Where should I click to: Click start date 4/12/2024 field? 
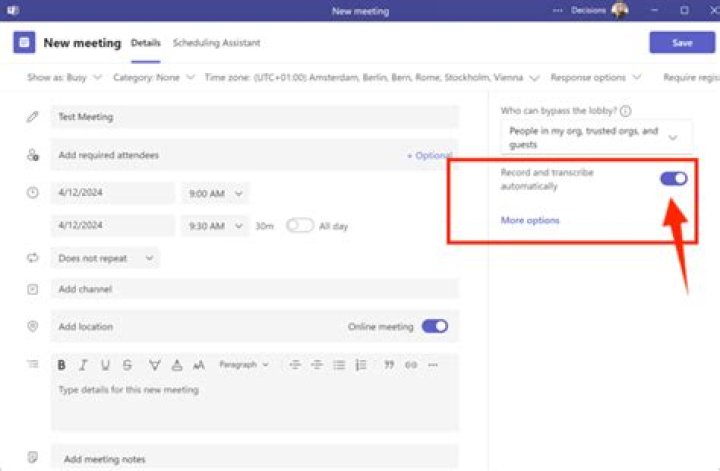pyautogui.click(x=113, y=192)
